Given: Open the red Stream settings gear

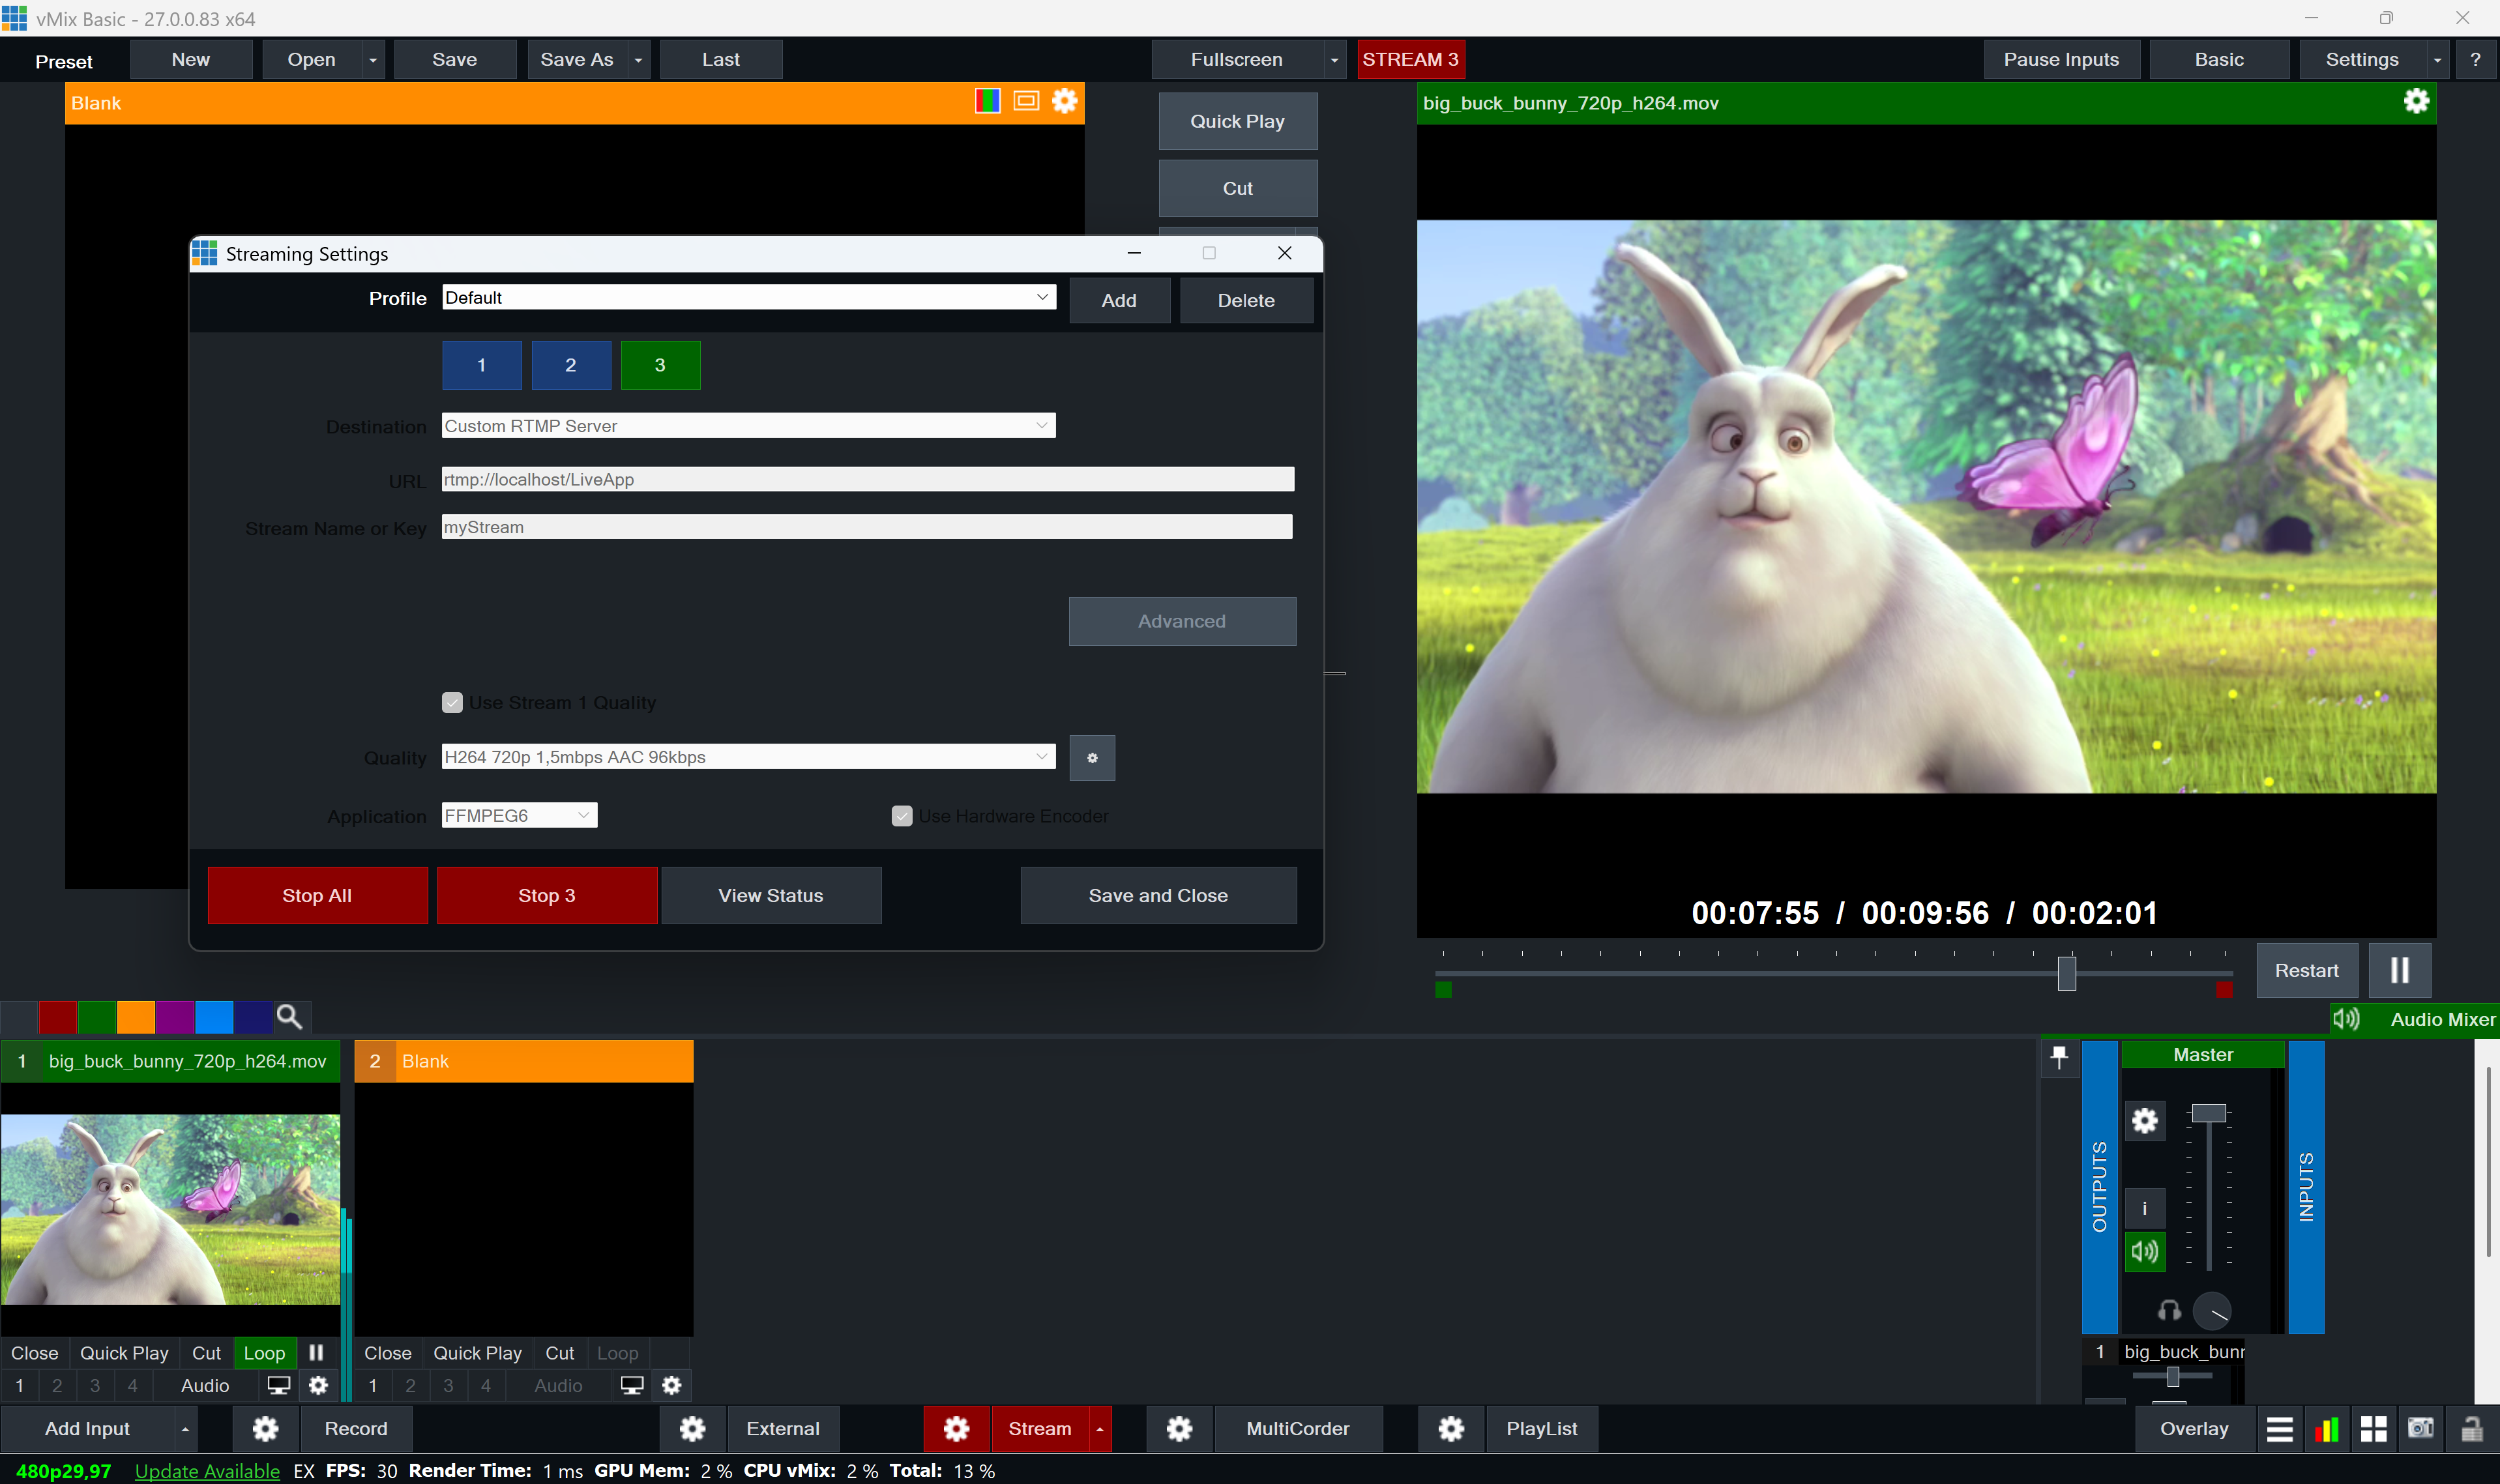Looking at the screenshot, I should click(x=956, y=1429).
